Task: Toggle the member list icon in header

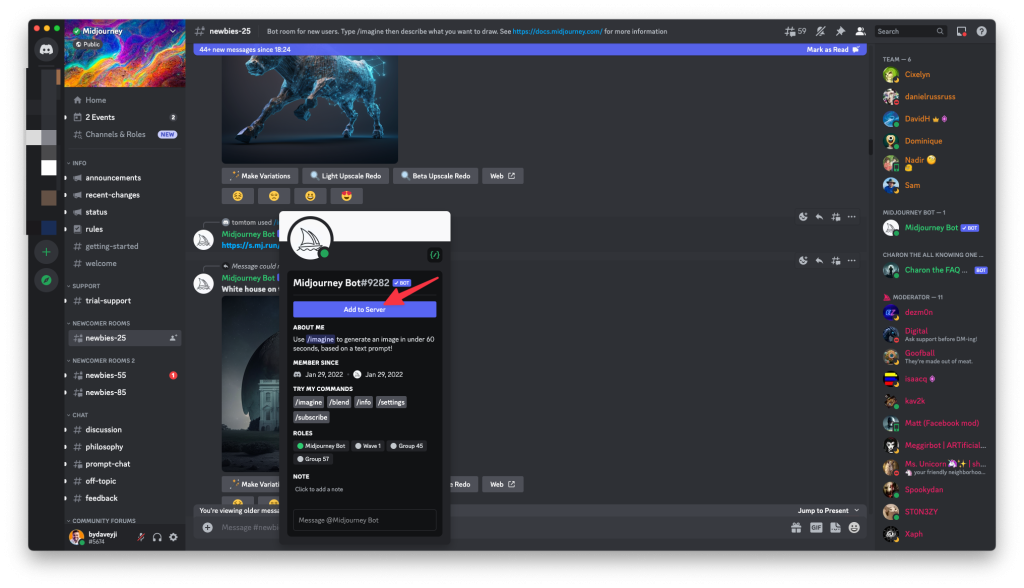Action: point(860,31)
